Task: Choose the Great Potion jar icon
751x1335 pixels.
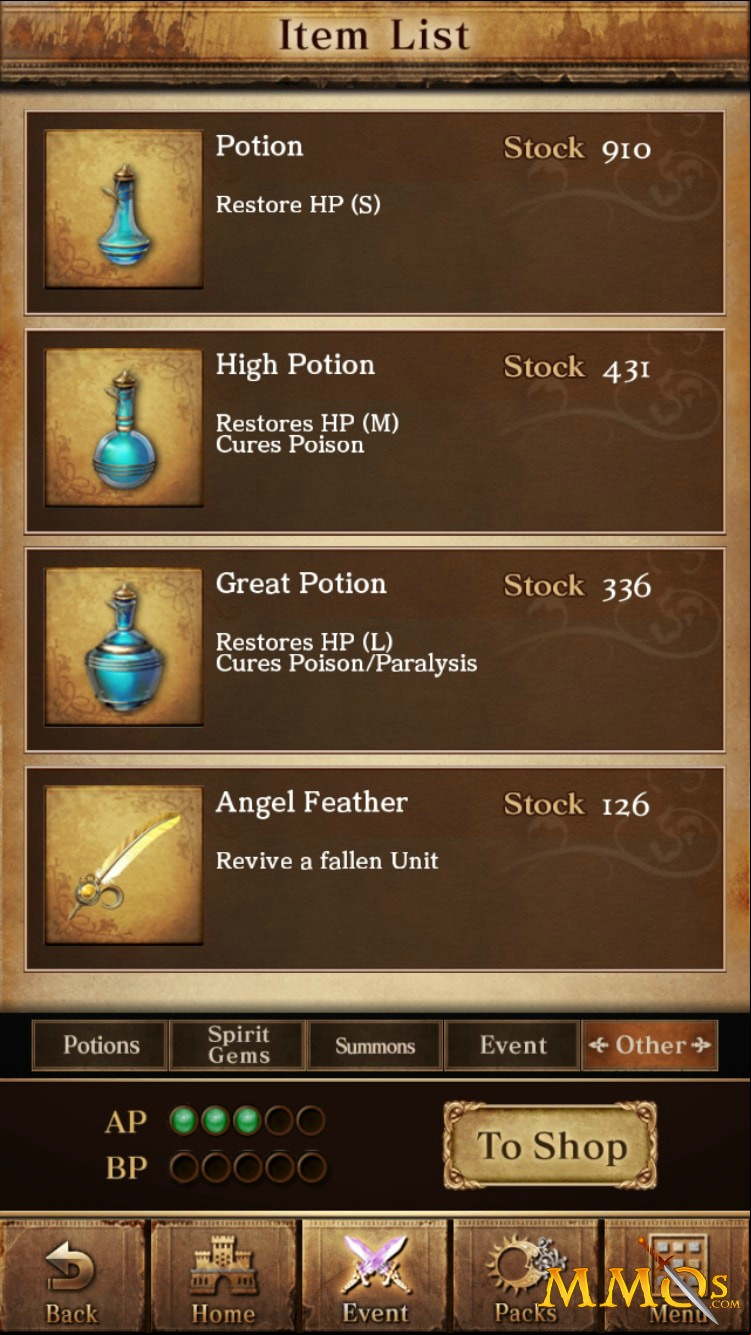Action: click(124, 647)
